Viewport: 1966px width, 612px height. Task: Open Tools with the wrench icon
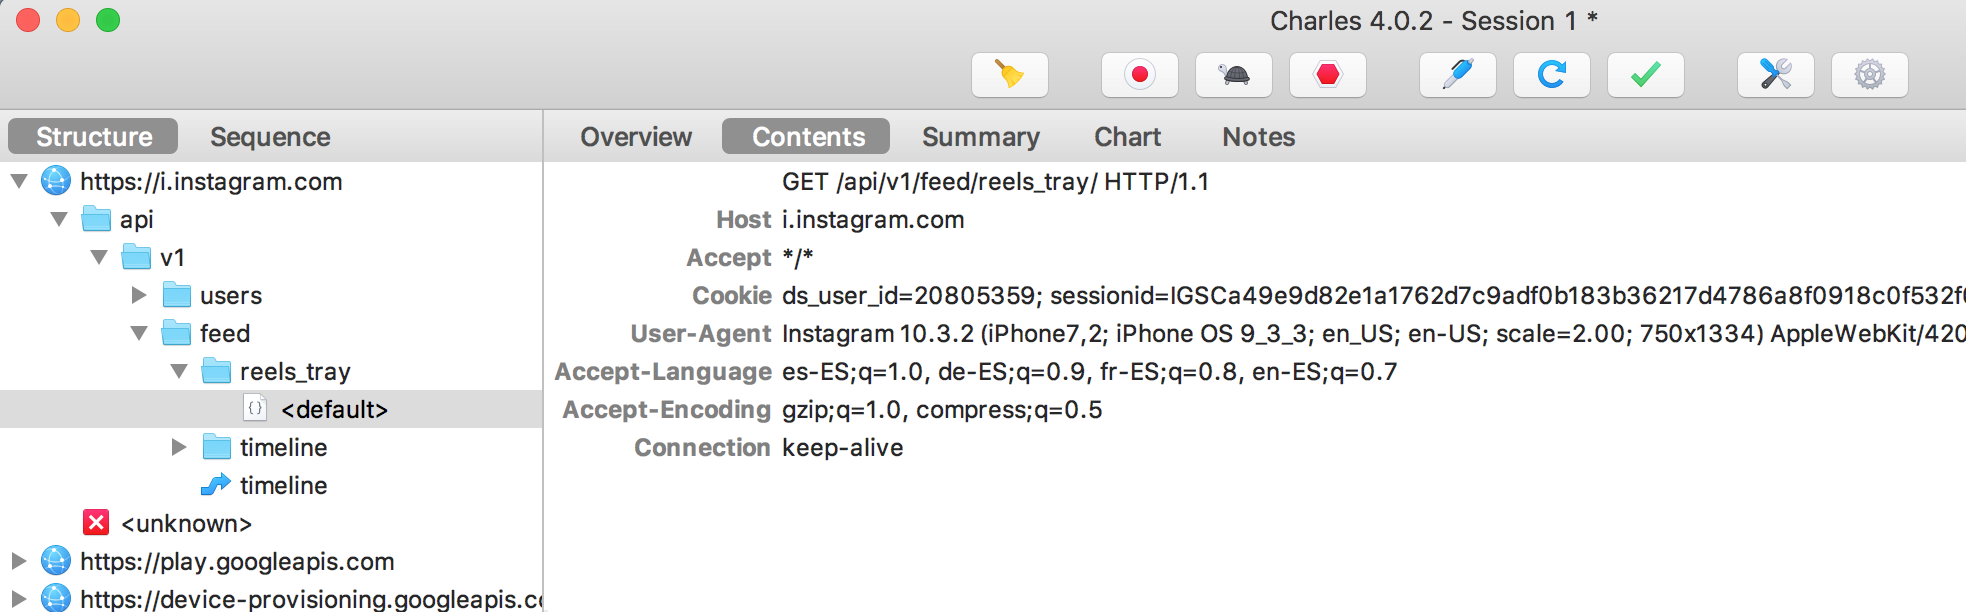[x=1775, y=75]
